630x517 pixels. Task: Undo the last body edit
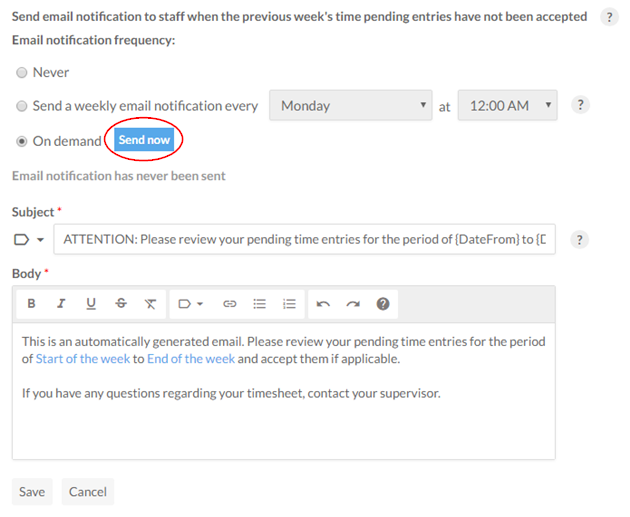coord(323,303)
